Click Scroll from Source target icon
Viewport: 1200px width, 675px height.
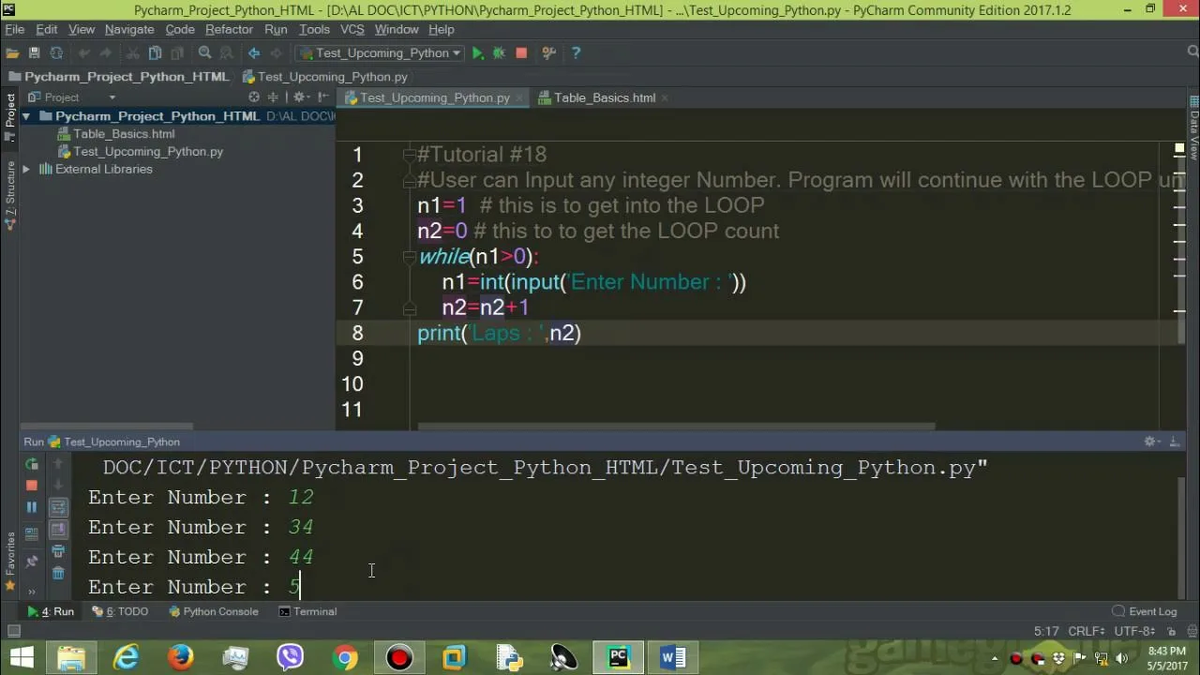[x=254, y=97]
